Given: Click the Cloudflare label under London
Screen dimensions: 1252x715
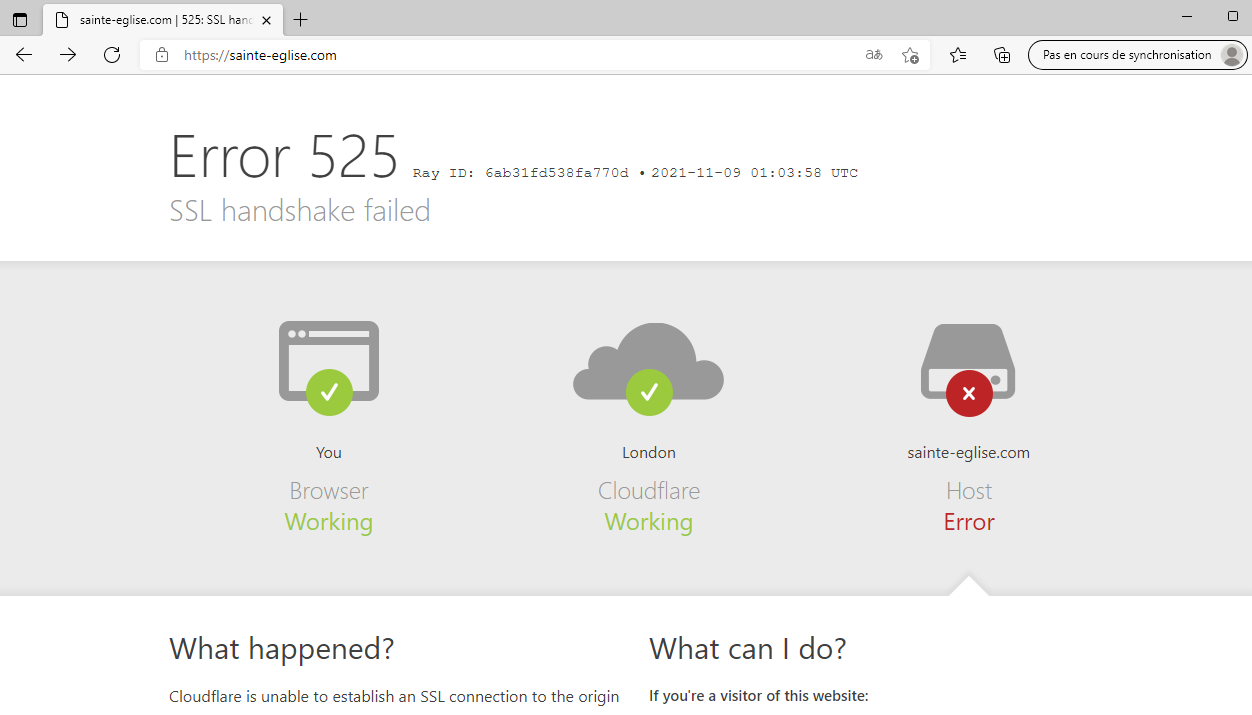Looking at the screenshot, I should (x=648, y=491).
